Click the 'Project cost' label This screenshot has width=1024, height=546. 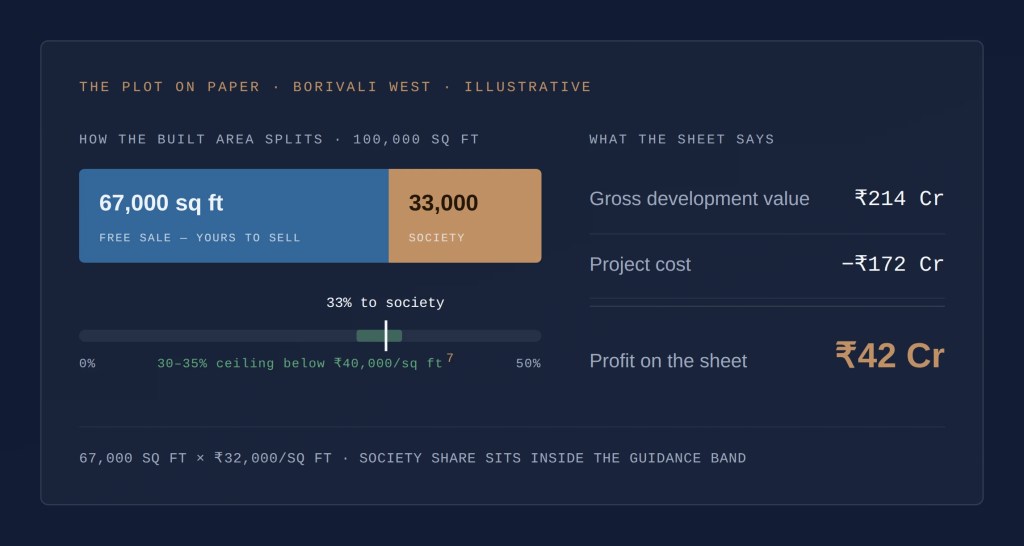[640, 265]
